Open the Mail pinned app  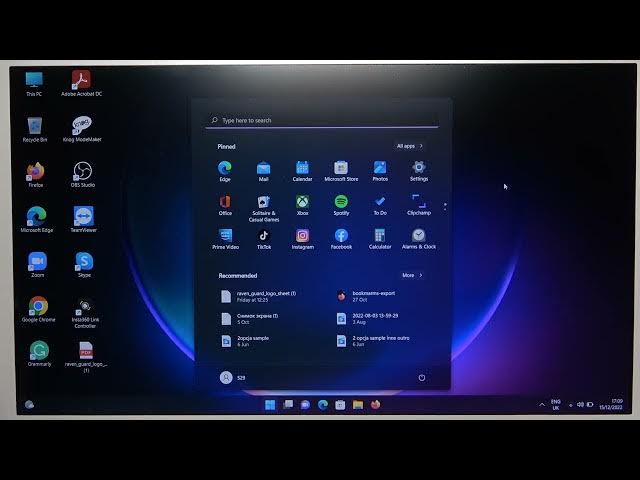263,171
